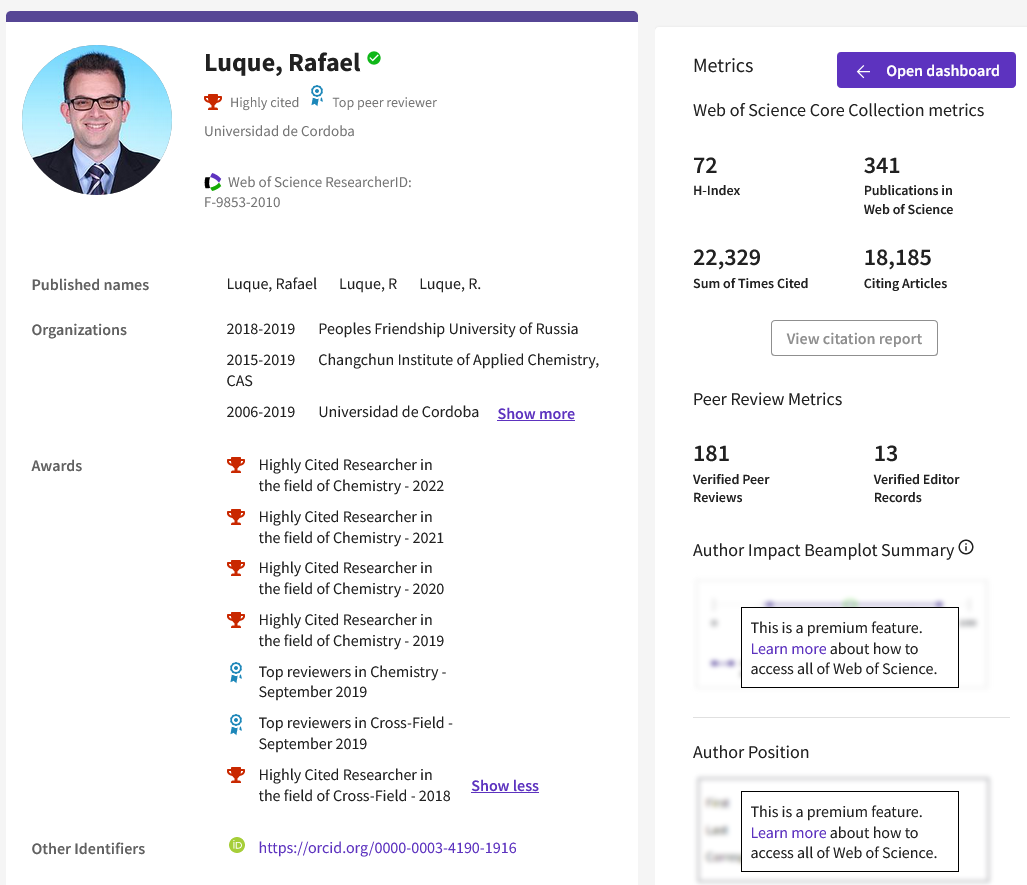The height and width of the screenshot is (885, 1027).
Task: Click ribbon icon for Top reviewers in Cross-Field
Action: pyautogui.click(x=236, y=723)
